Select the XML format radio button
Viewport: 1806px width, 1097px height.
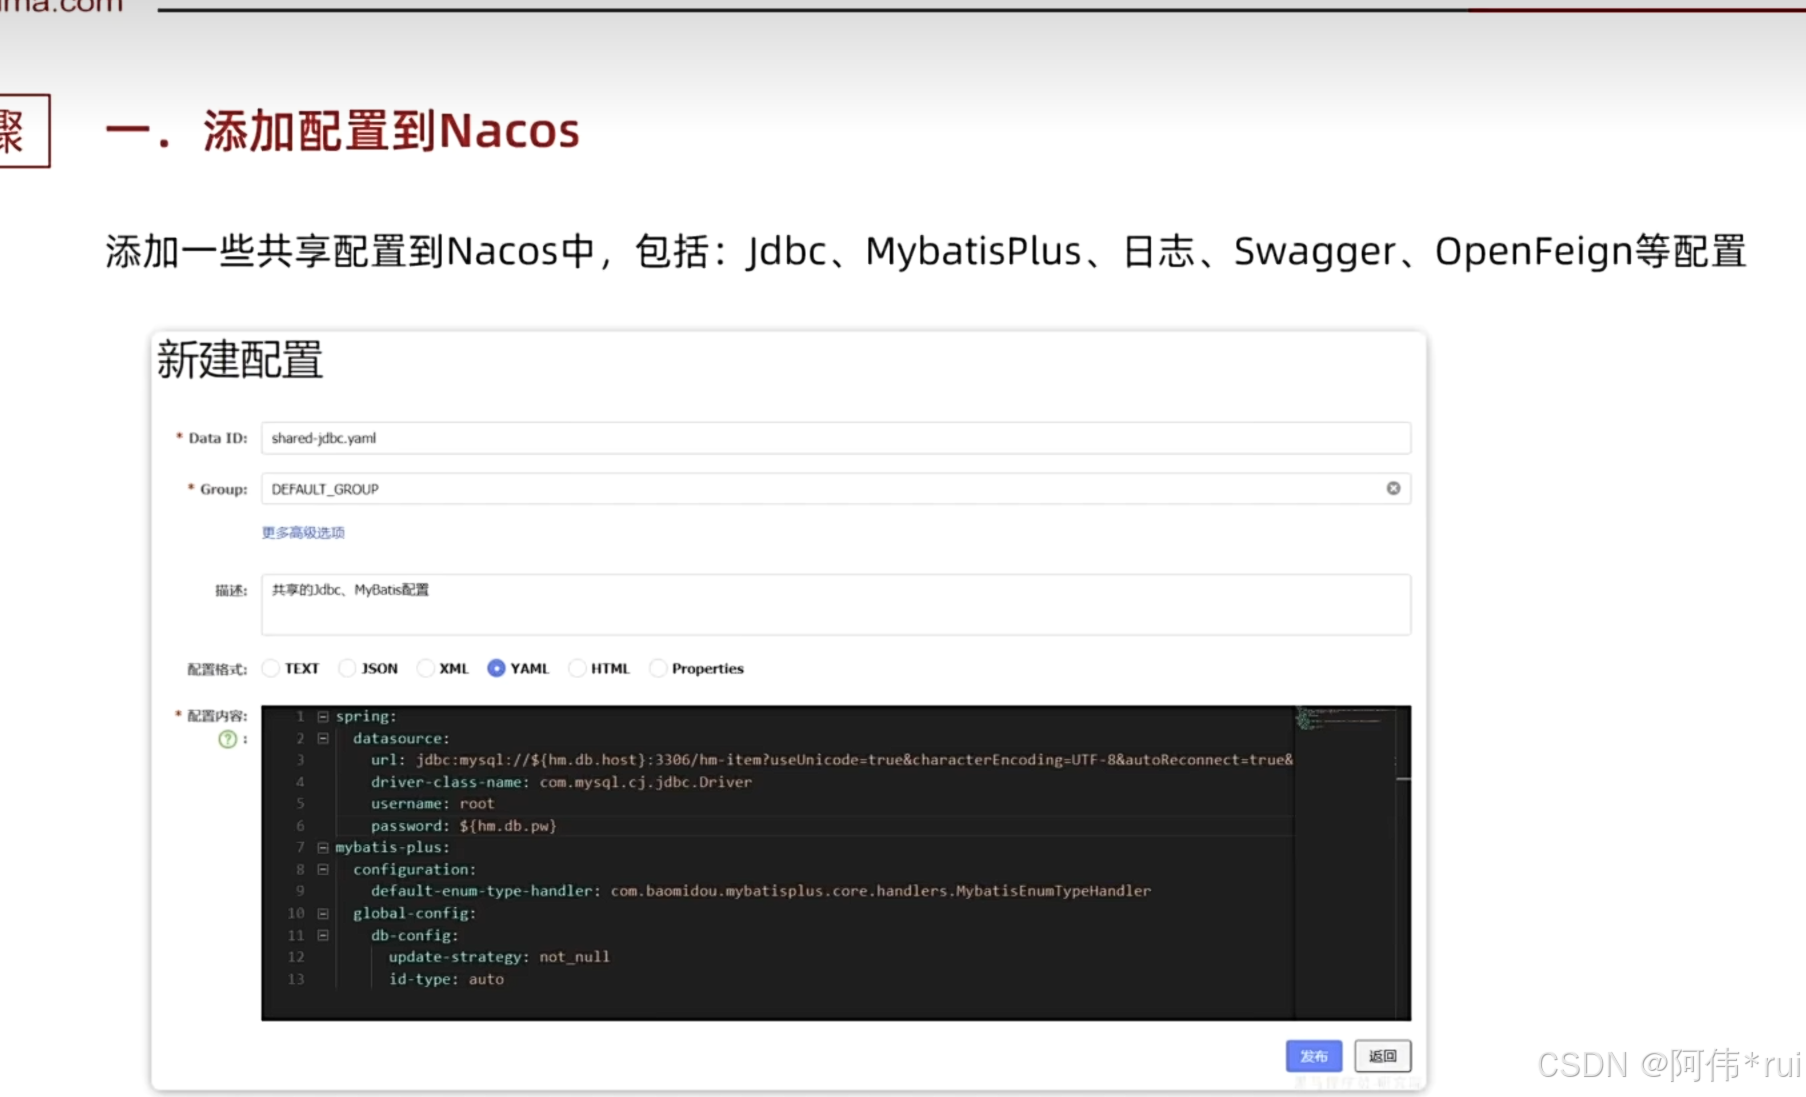point(425,668)
